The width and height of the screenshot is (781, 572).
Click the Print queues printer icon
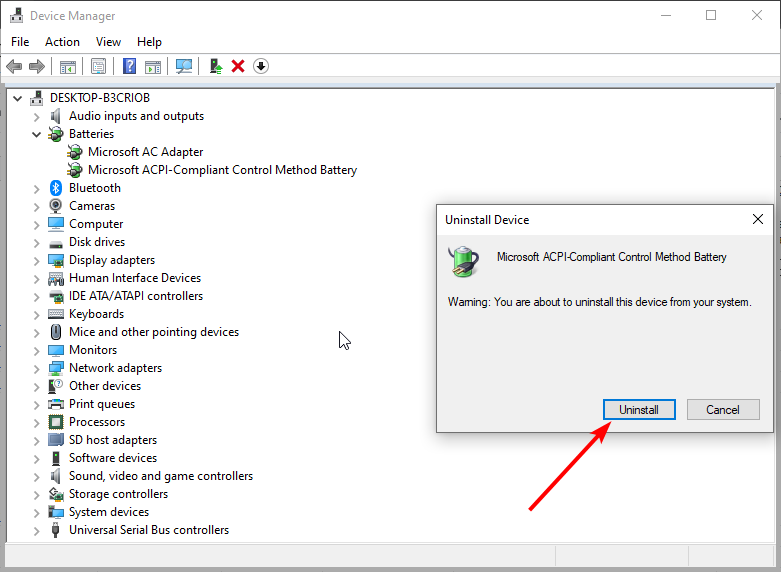pyautogui.click(x=56, y=404)
